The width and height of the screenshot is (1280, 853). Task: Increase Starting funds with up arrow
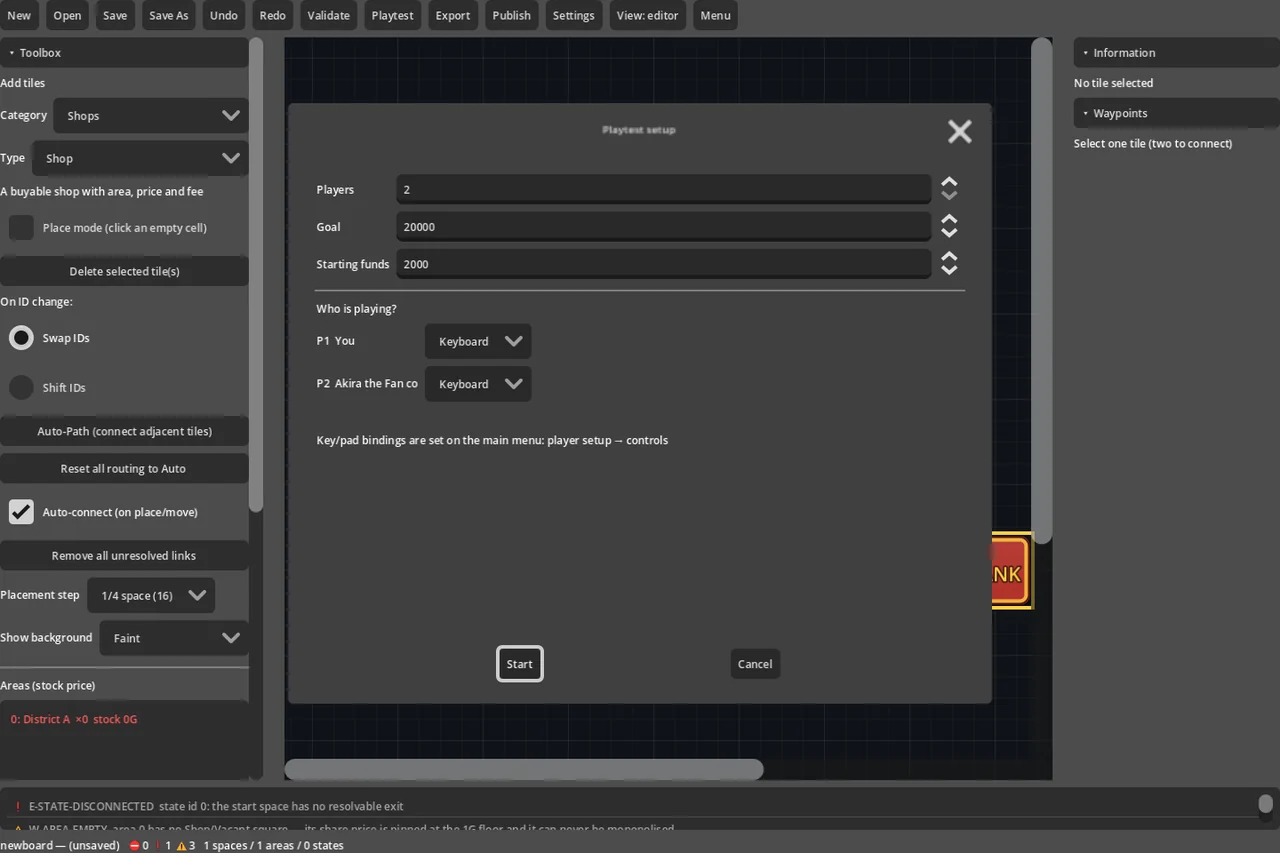point(949,257)
